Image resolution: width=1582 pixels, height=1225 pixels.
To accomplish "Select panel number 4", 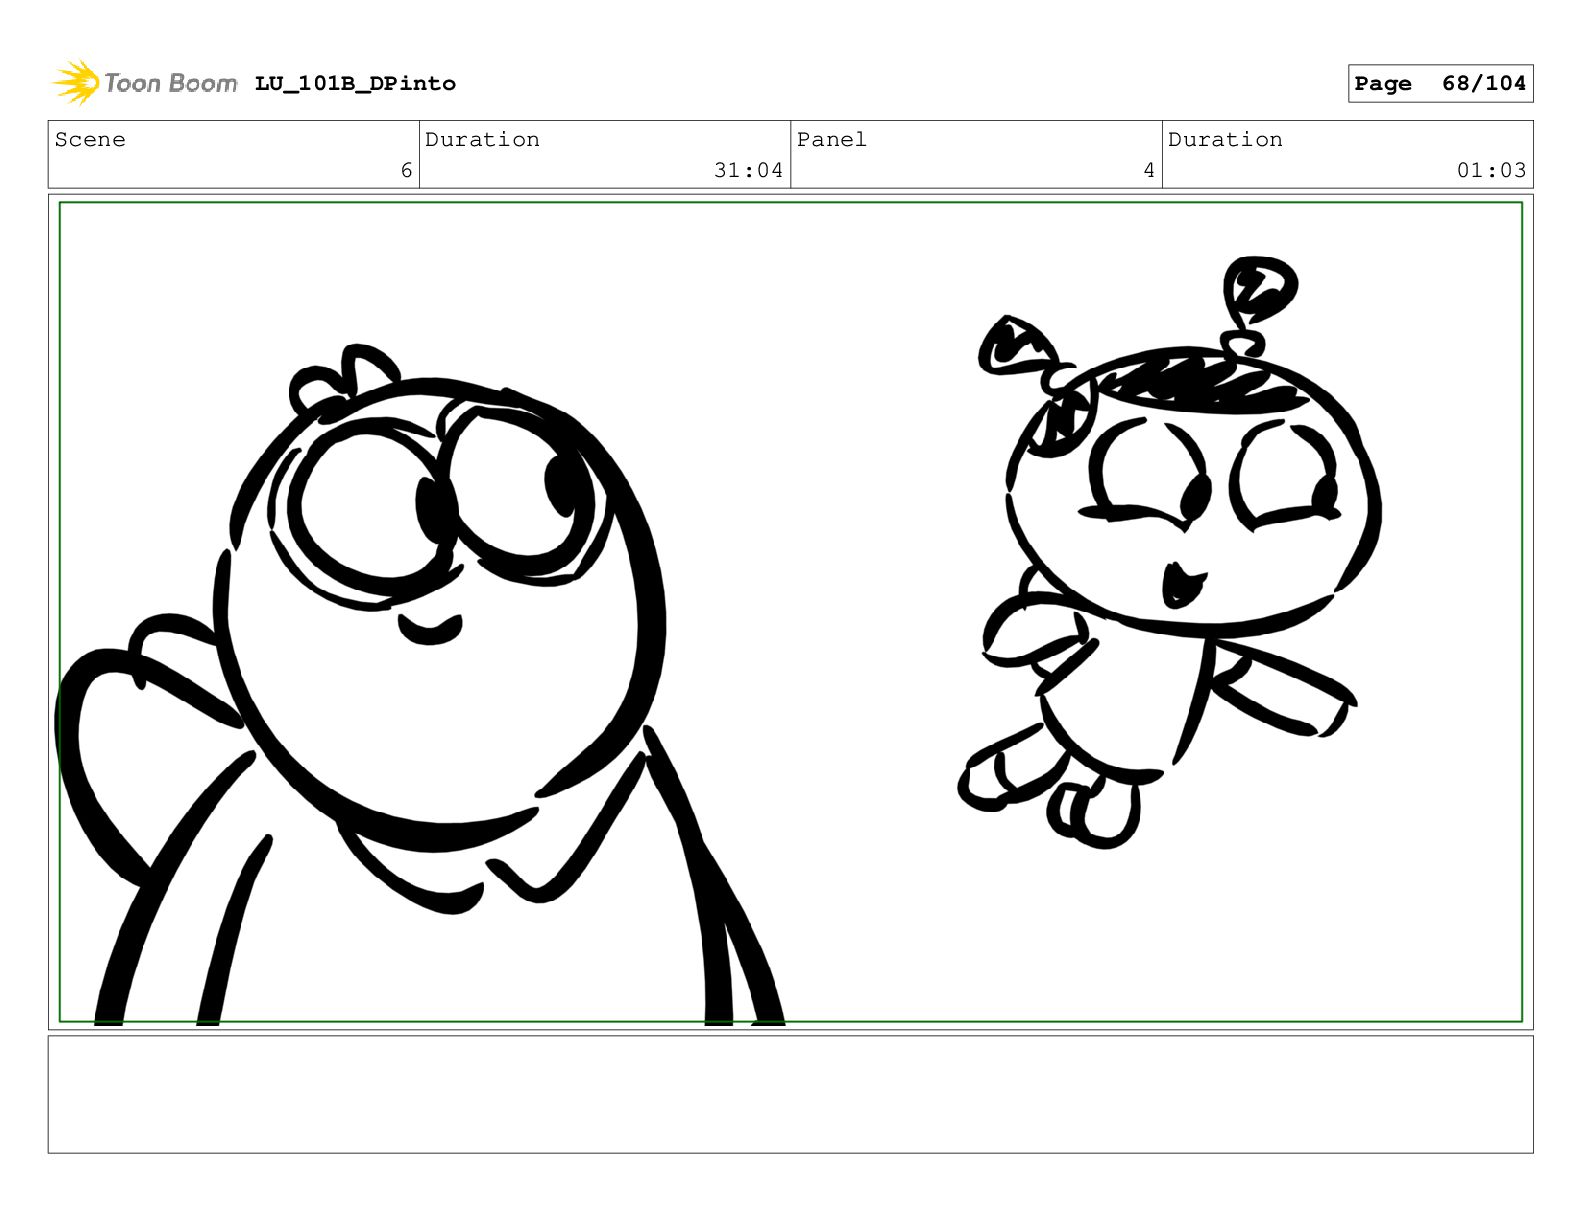I will tap(1149, 171).
